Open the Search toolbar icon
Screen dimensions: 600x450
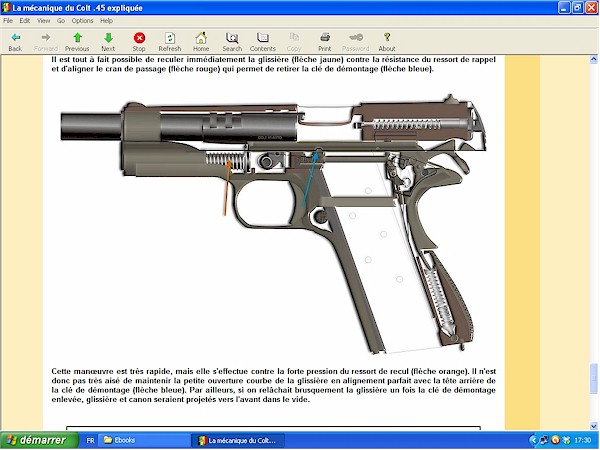(232, 38)
